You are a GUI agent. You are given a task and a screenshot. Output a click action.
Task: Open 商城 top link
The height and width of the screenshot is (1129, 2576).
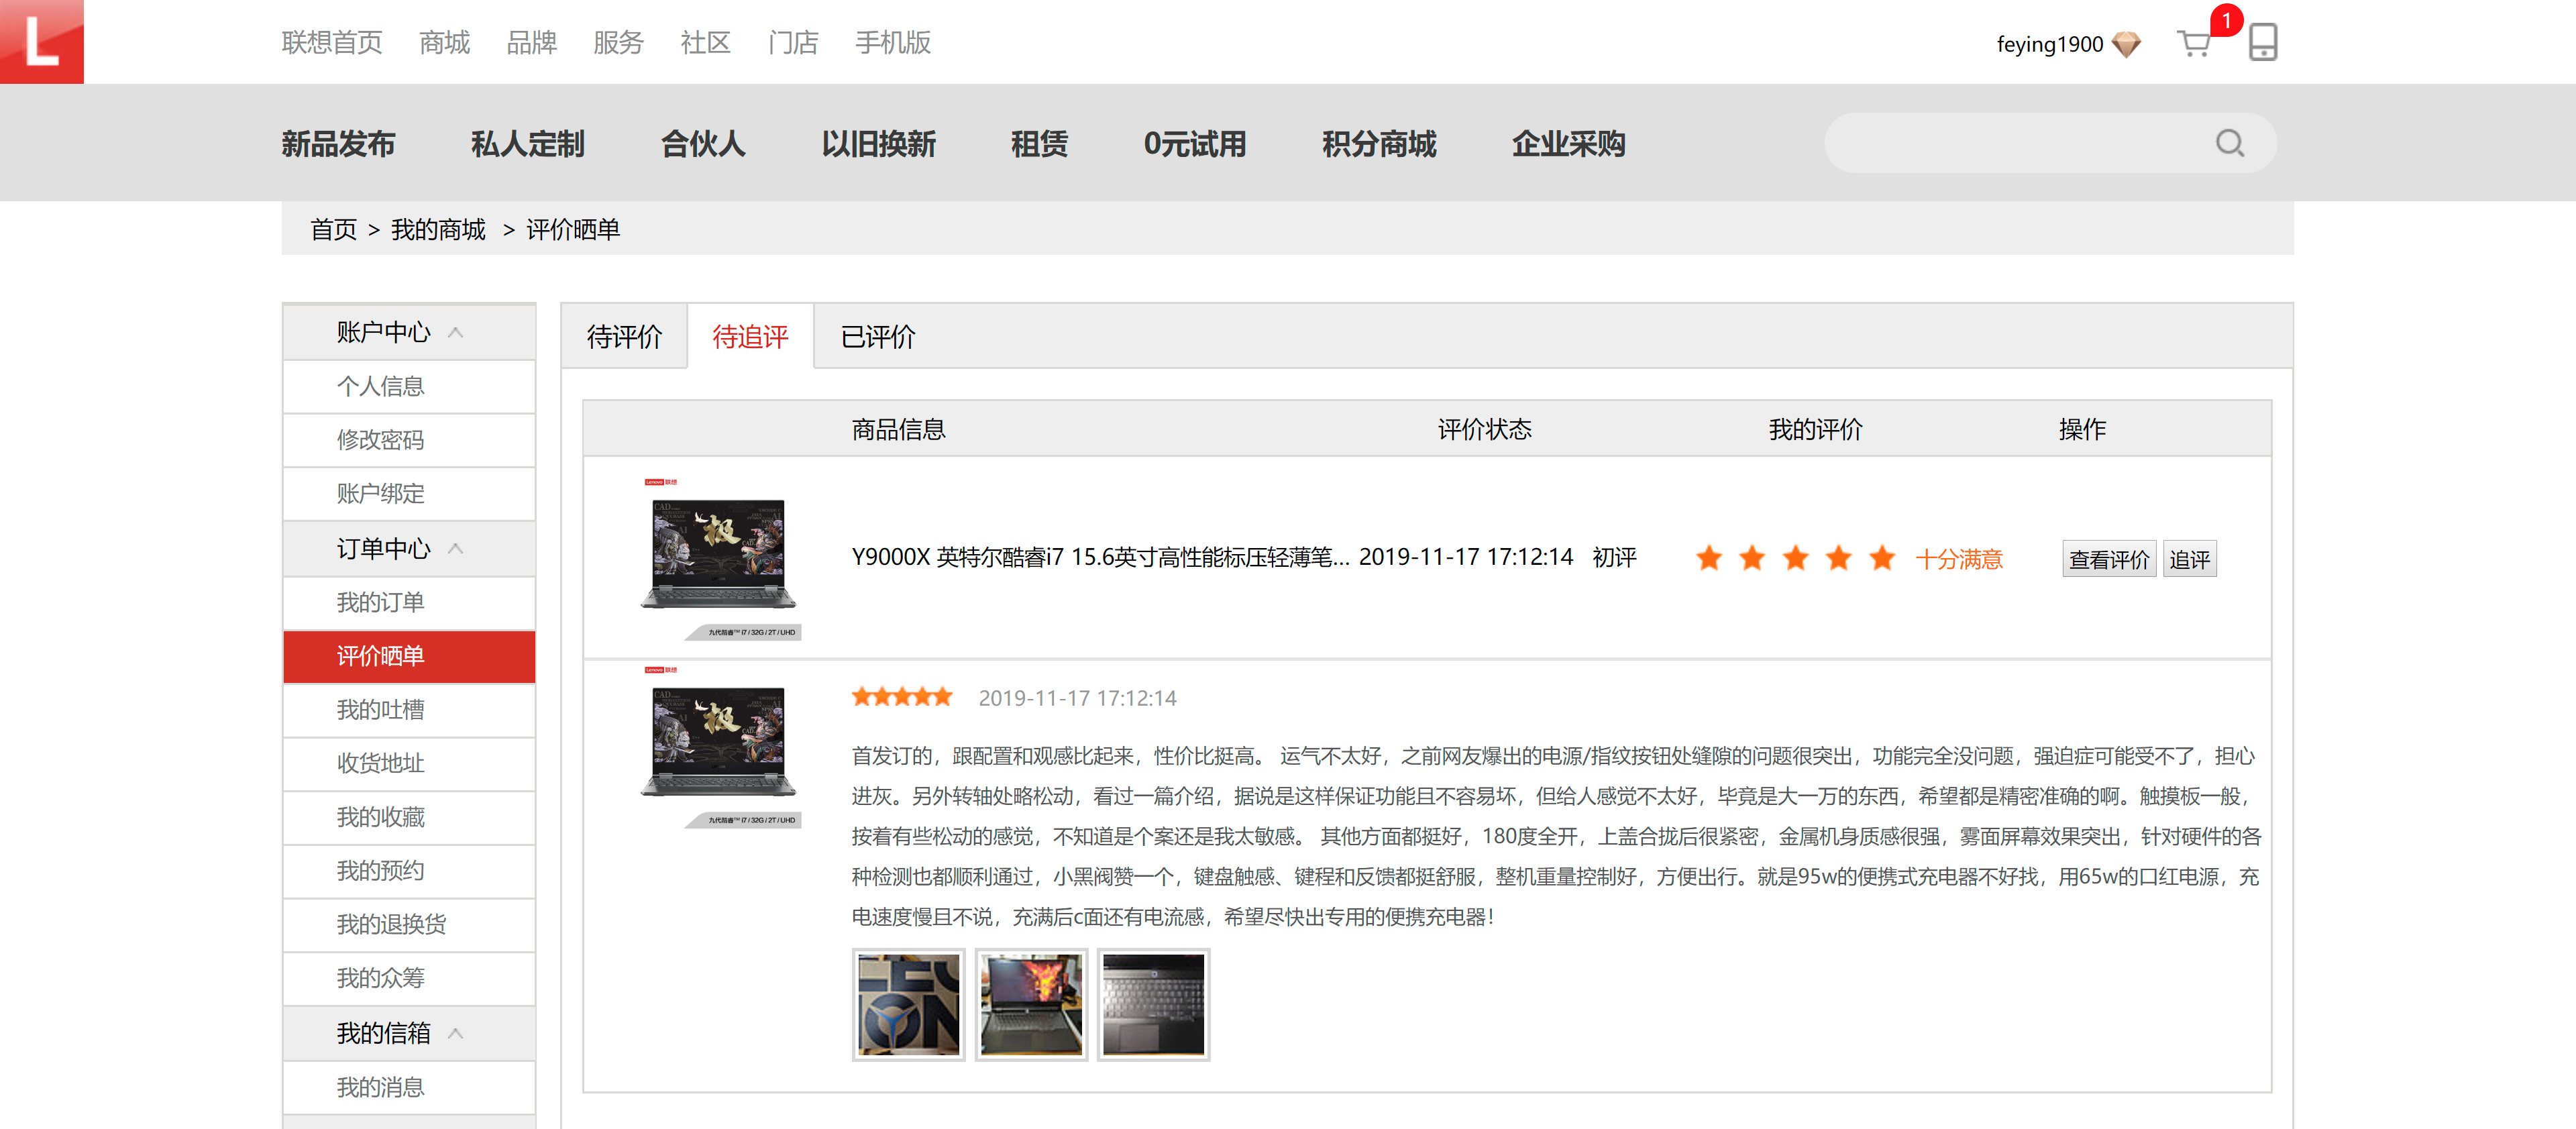pyautogui.click(x=444, y=42)
